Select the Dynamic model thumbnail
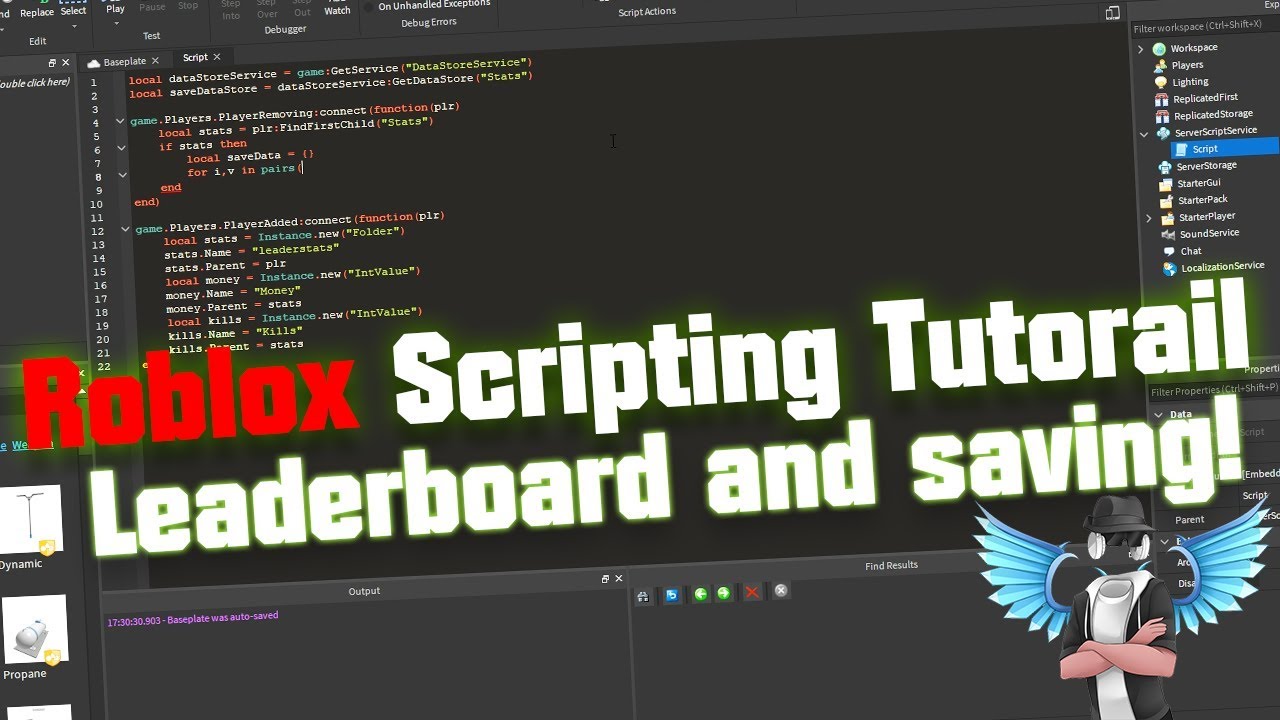 [29, 520]
